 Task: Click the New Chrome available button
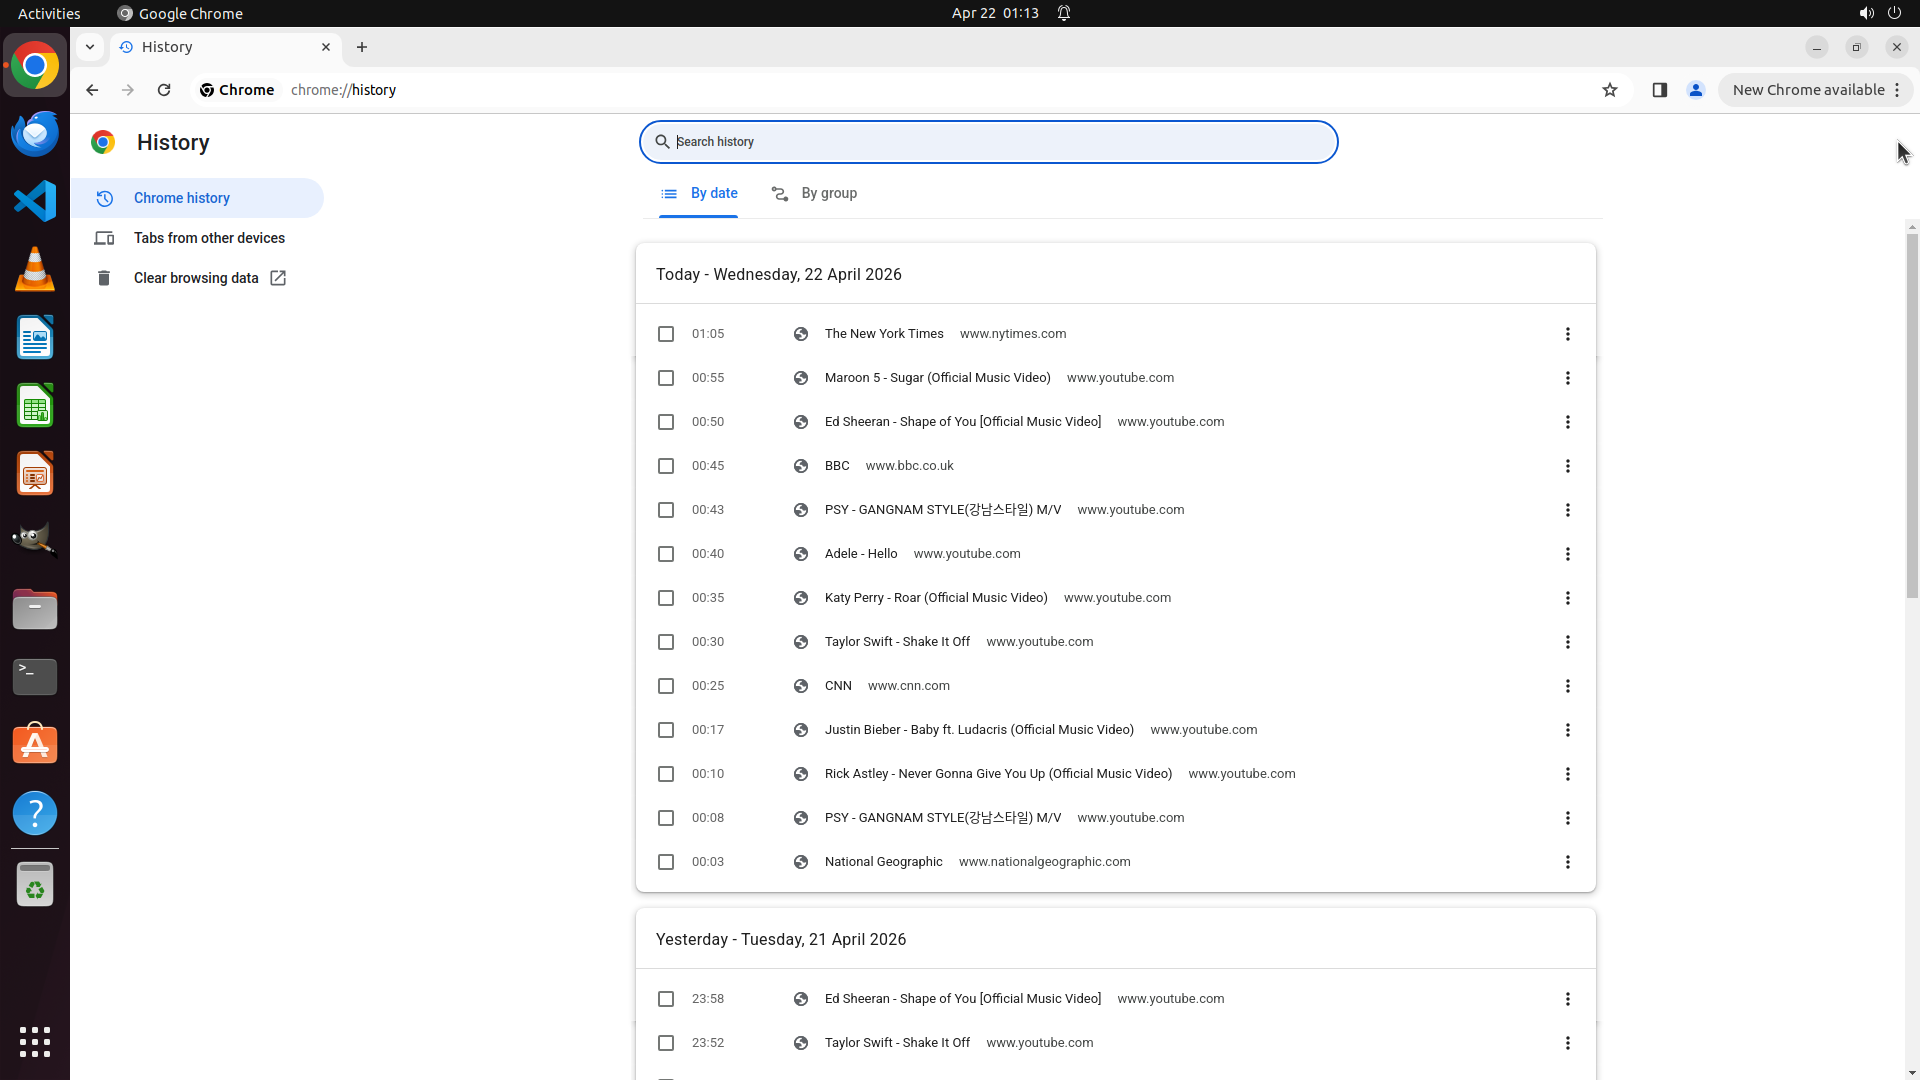[x=1808, y=90]
